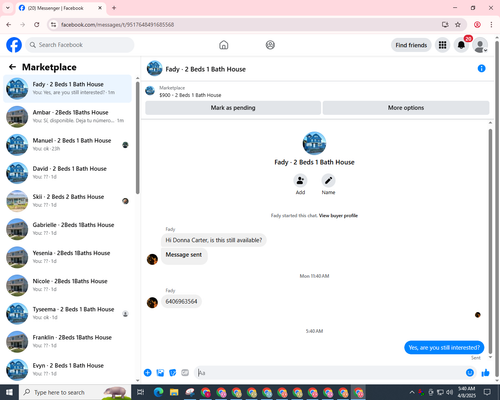Click the 'Hi Donna Carter, is this still available?' message
Viewport: 500px width, 400px height.
[214, 240]
